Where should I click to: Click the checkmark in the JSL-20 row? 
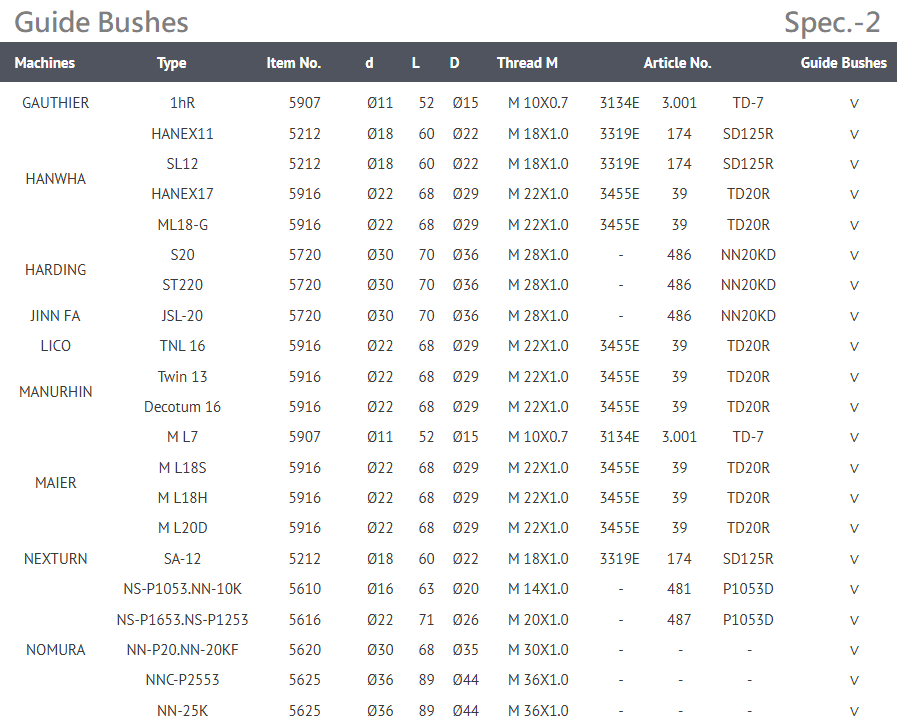(854, 317)
